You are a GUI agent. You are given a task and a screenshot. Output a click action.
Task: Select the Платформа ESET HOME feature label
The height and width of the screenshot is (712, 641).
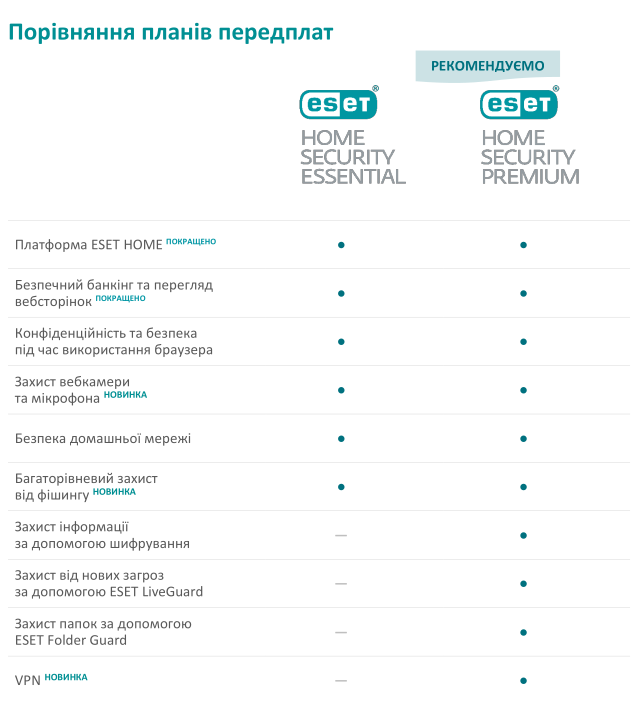(x=89, y=245)
